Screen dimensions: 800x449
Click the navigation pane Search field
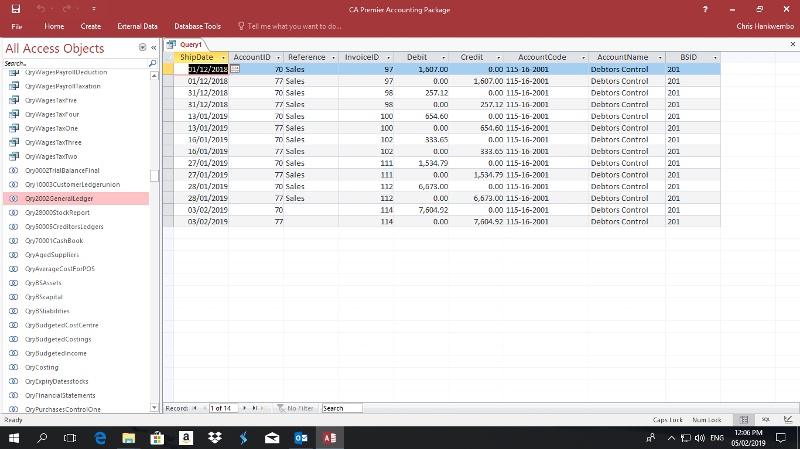coord(75,63)
